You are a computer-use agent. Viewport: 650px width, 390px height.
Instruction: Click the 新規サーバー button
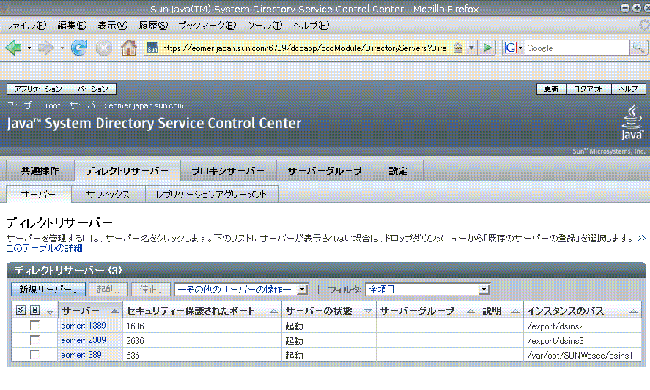pos(49,289)
